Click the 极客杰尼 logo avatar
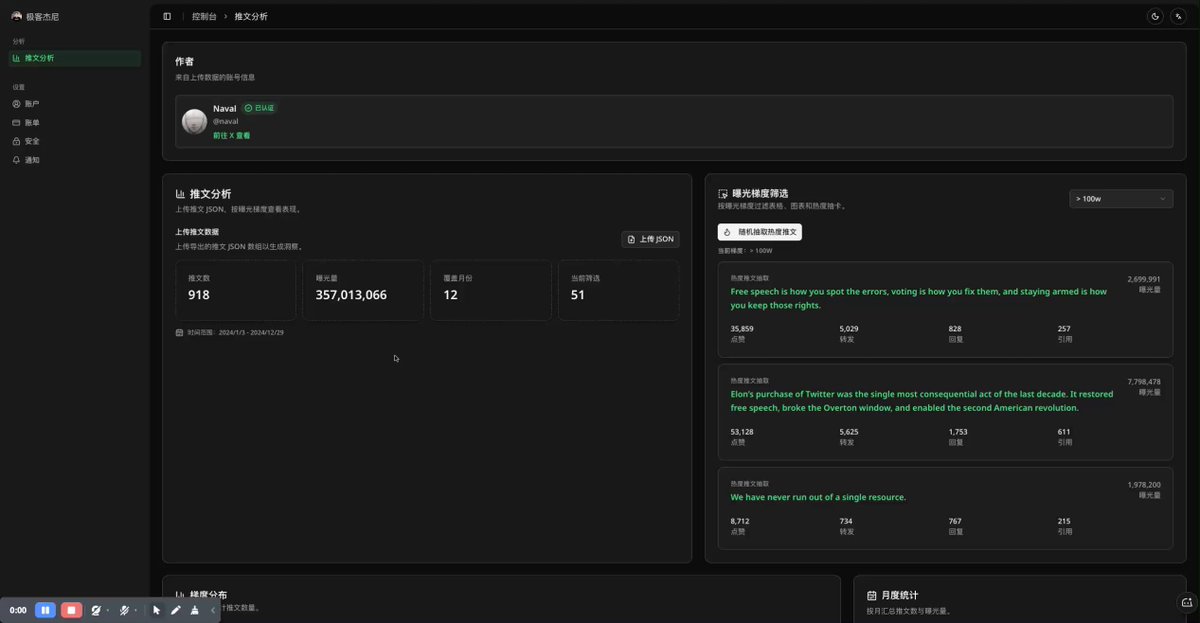Viewport: 1200px width, 623px height. click(x=16, y=16)
